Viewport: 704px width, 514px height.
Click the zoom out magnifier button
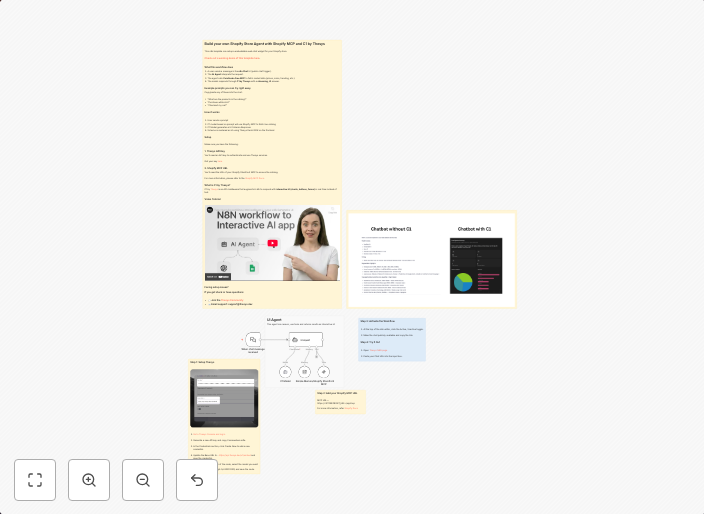(x=143, y=480)
